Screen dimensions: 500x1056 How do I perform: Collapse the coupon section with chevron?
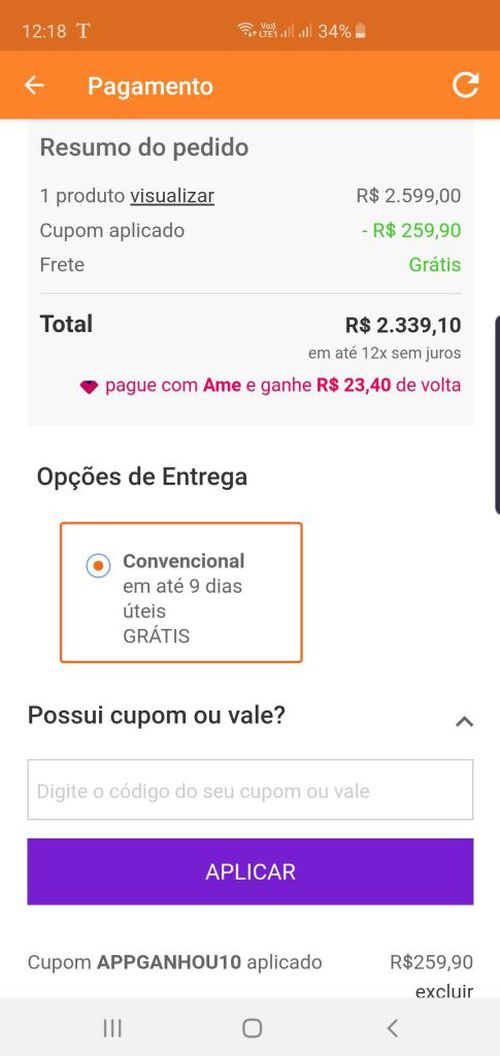tap(464, 721)
